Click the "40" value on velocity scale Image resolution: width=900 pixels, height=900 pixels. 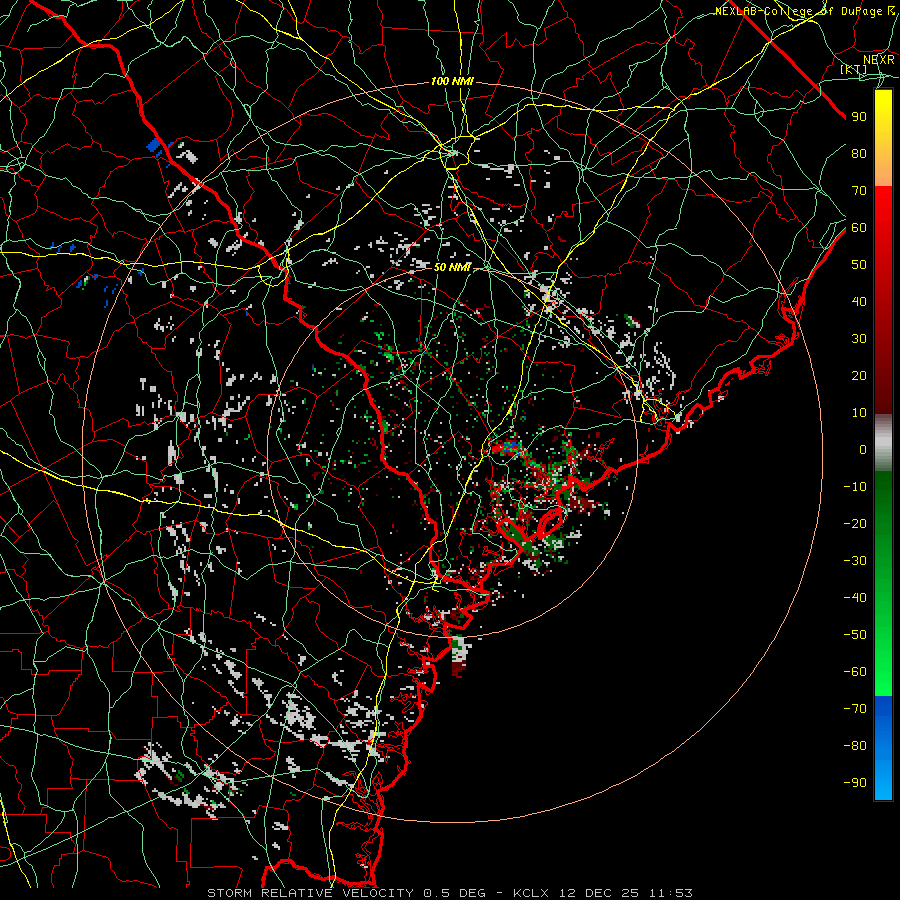tap(859, 302)
